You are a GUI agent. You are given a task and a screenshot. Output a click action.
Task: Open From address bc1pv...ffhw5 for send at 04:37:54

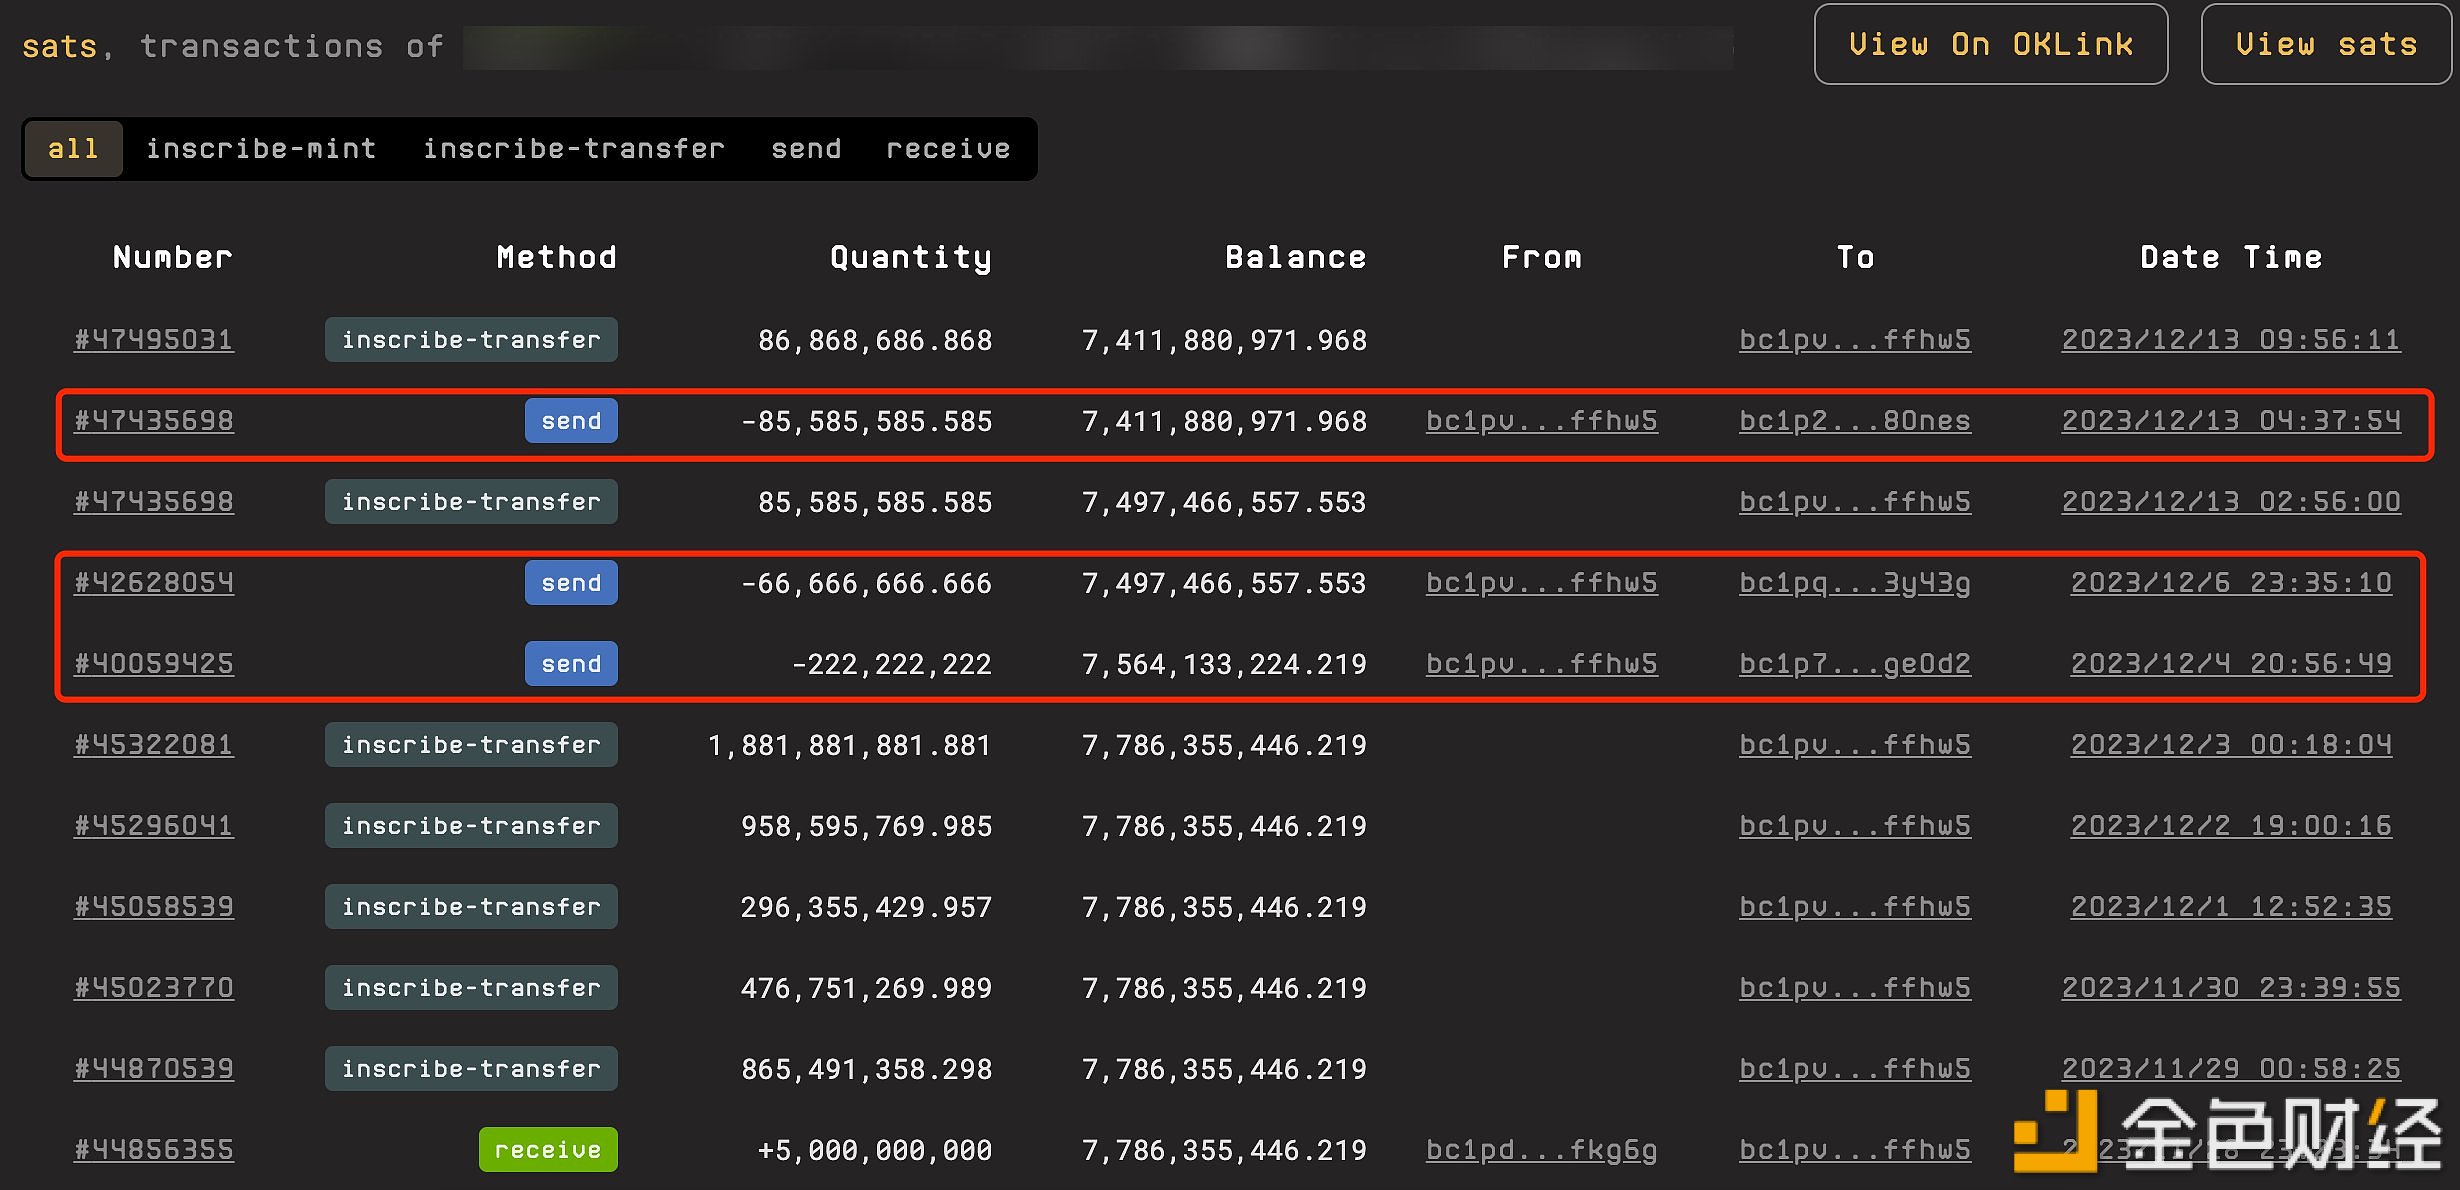[1542, 421]
